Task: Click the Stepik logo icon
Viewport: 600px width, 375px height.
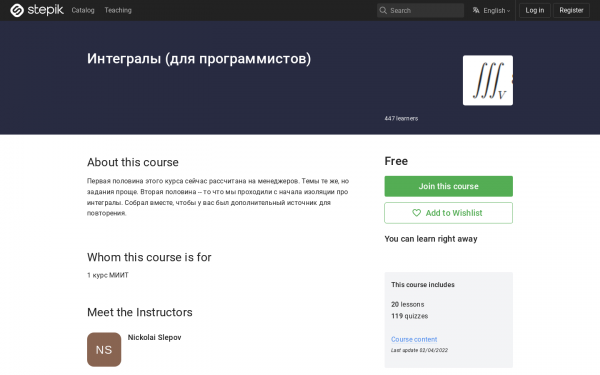Action: tap(17, 10)
